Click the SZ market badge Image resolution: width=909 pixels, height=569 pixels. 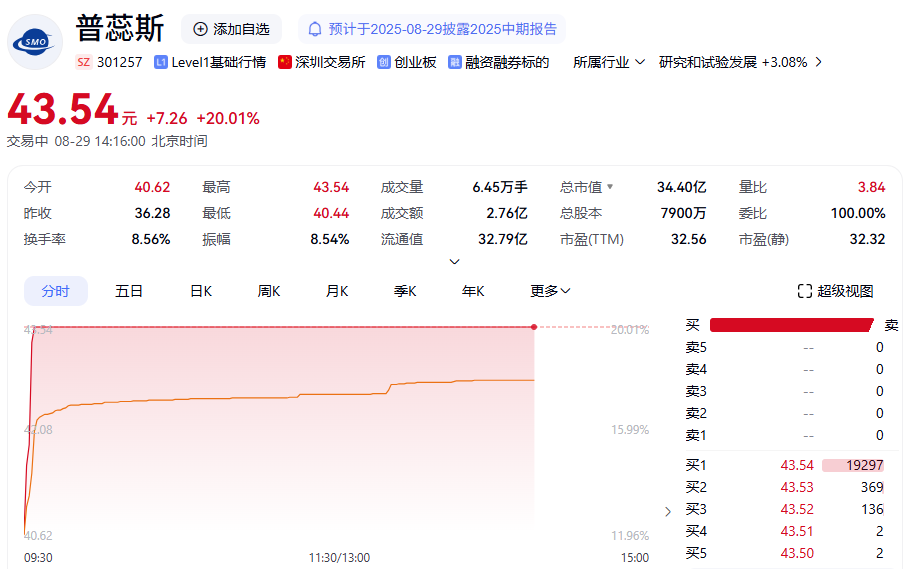83,62
